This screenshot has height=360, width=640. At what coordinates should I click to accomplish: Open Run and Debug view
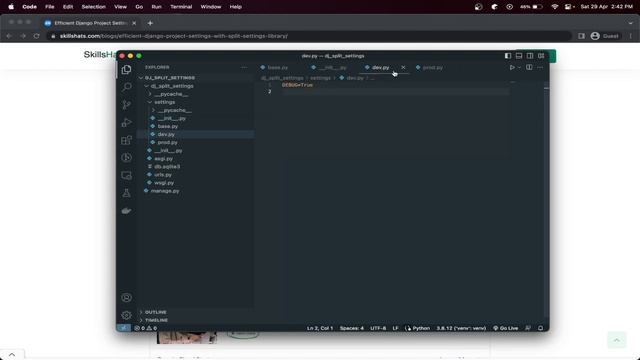(x=127, y=122)
